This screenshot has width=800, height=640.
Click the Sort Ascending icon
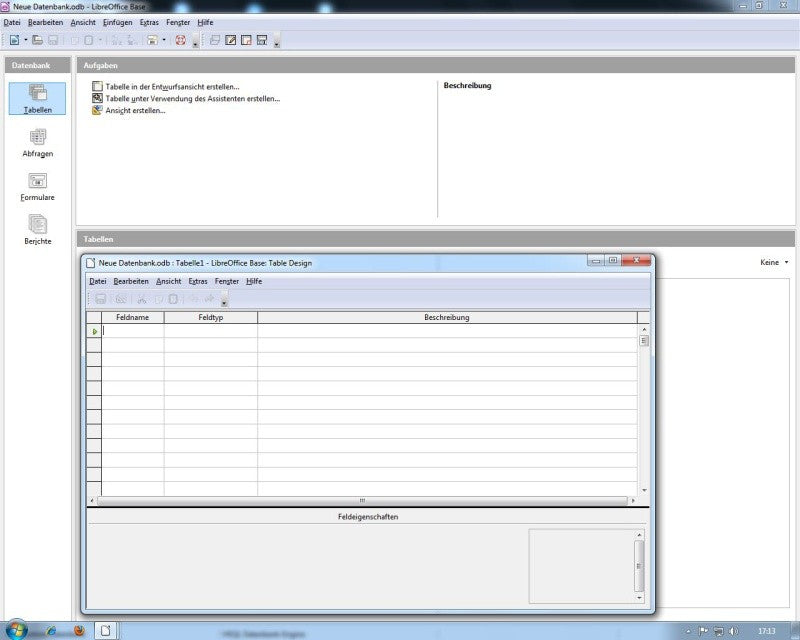coord(117,40)
